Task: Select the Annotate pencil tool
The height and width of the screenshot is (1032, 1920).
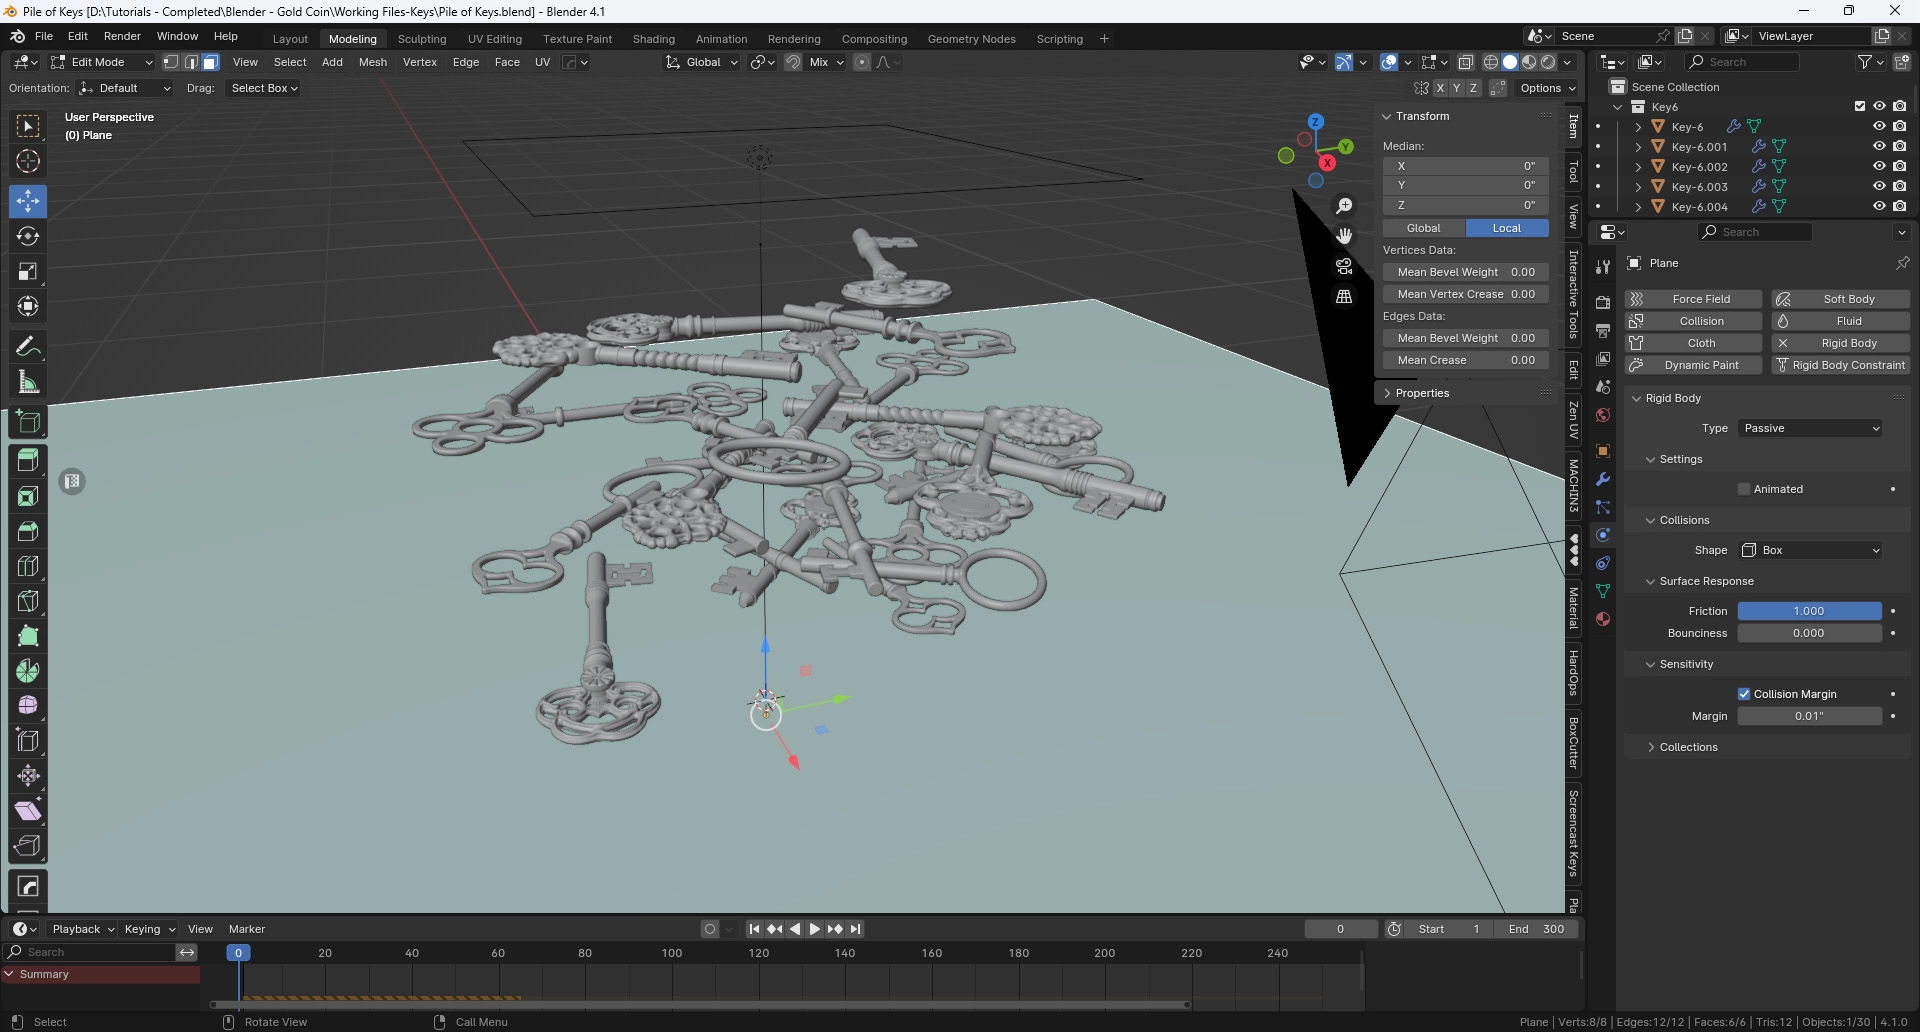Action: pyautogui.click(x=28, y=346)
